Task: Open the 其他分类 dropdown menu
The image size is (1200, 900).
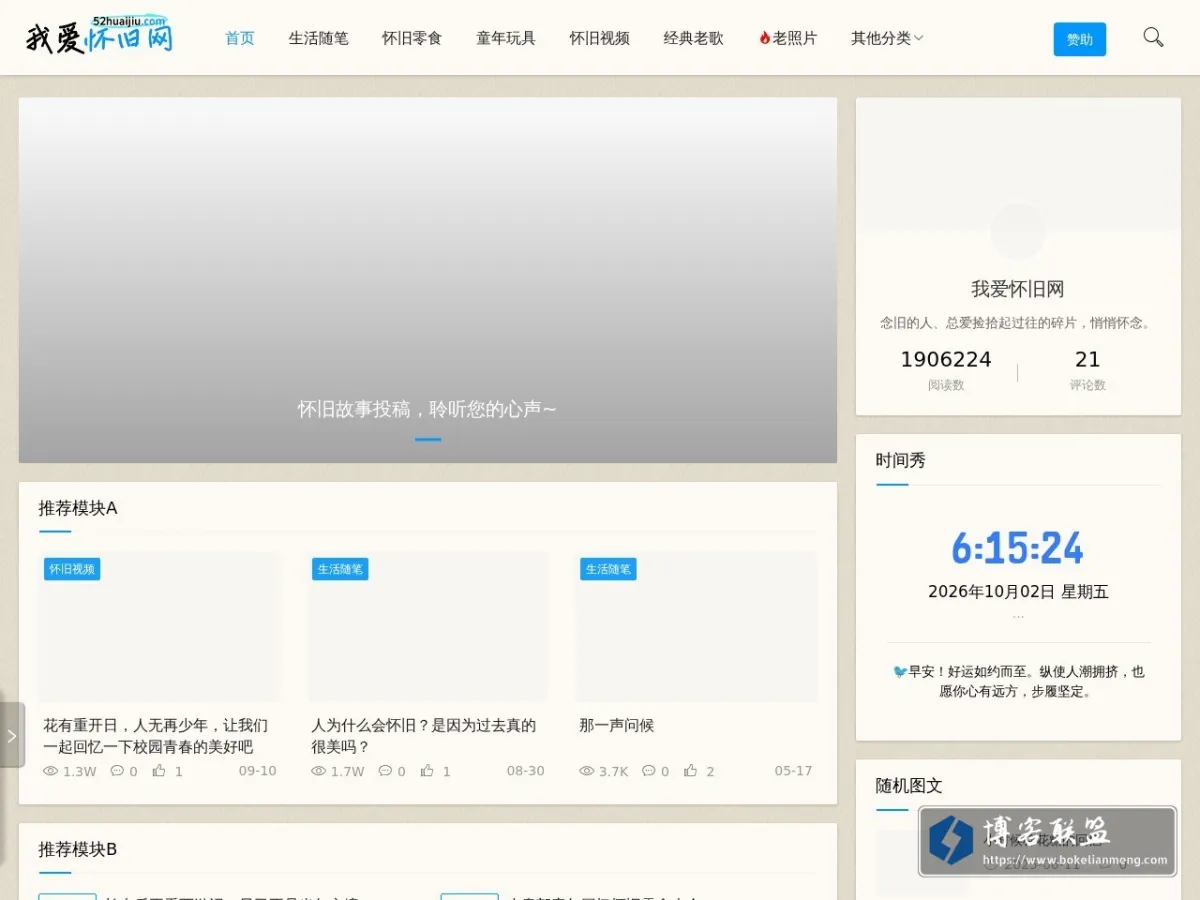Action: (887, 38)
